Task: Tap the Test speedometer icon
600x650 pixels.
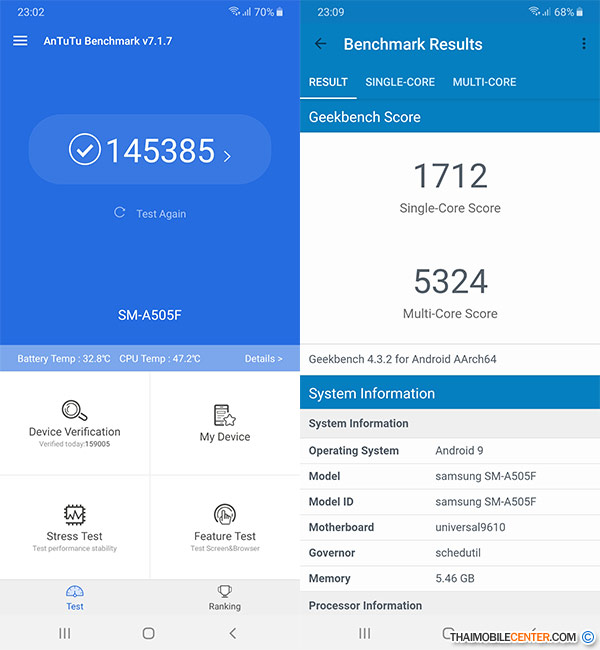Action: [75, 591]
